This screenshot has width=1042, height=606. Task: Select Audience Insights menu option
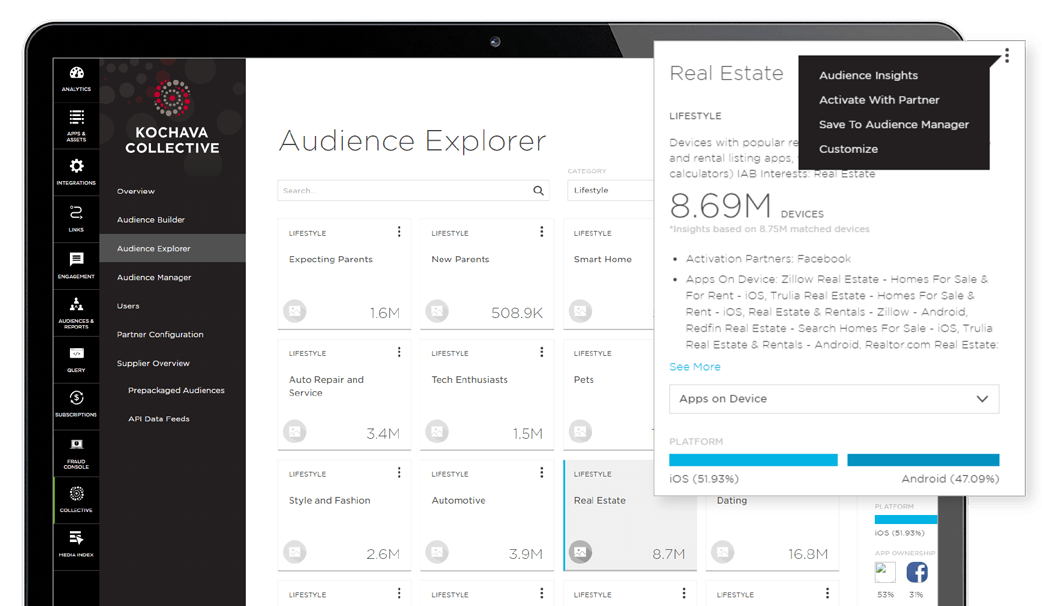tap(868, 75)
